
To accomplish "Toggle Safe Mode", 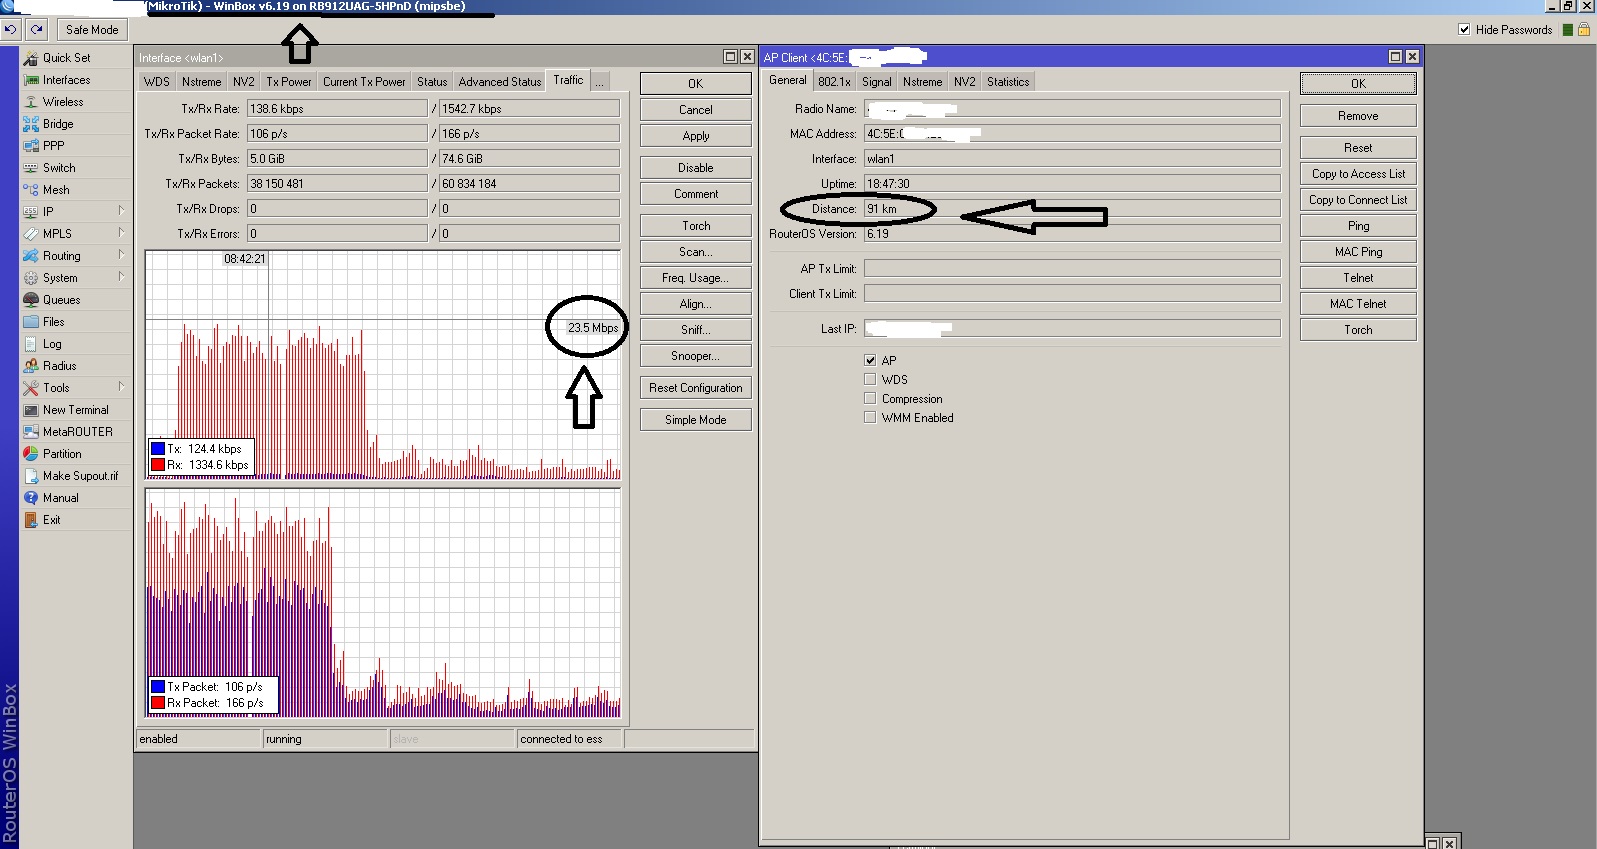I will 92,30.
